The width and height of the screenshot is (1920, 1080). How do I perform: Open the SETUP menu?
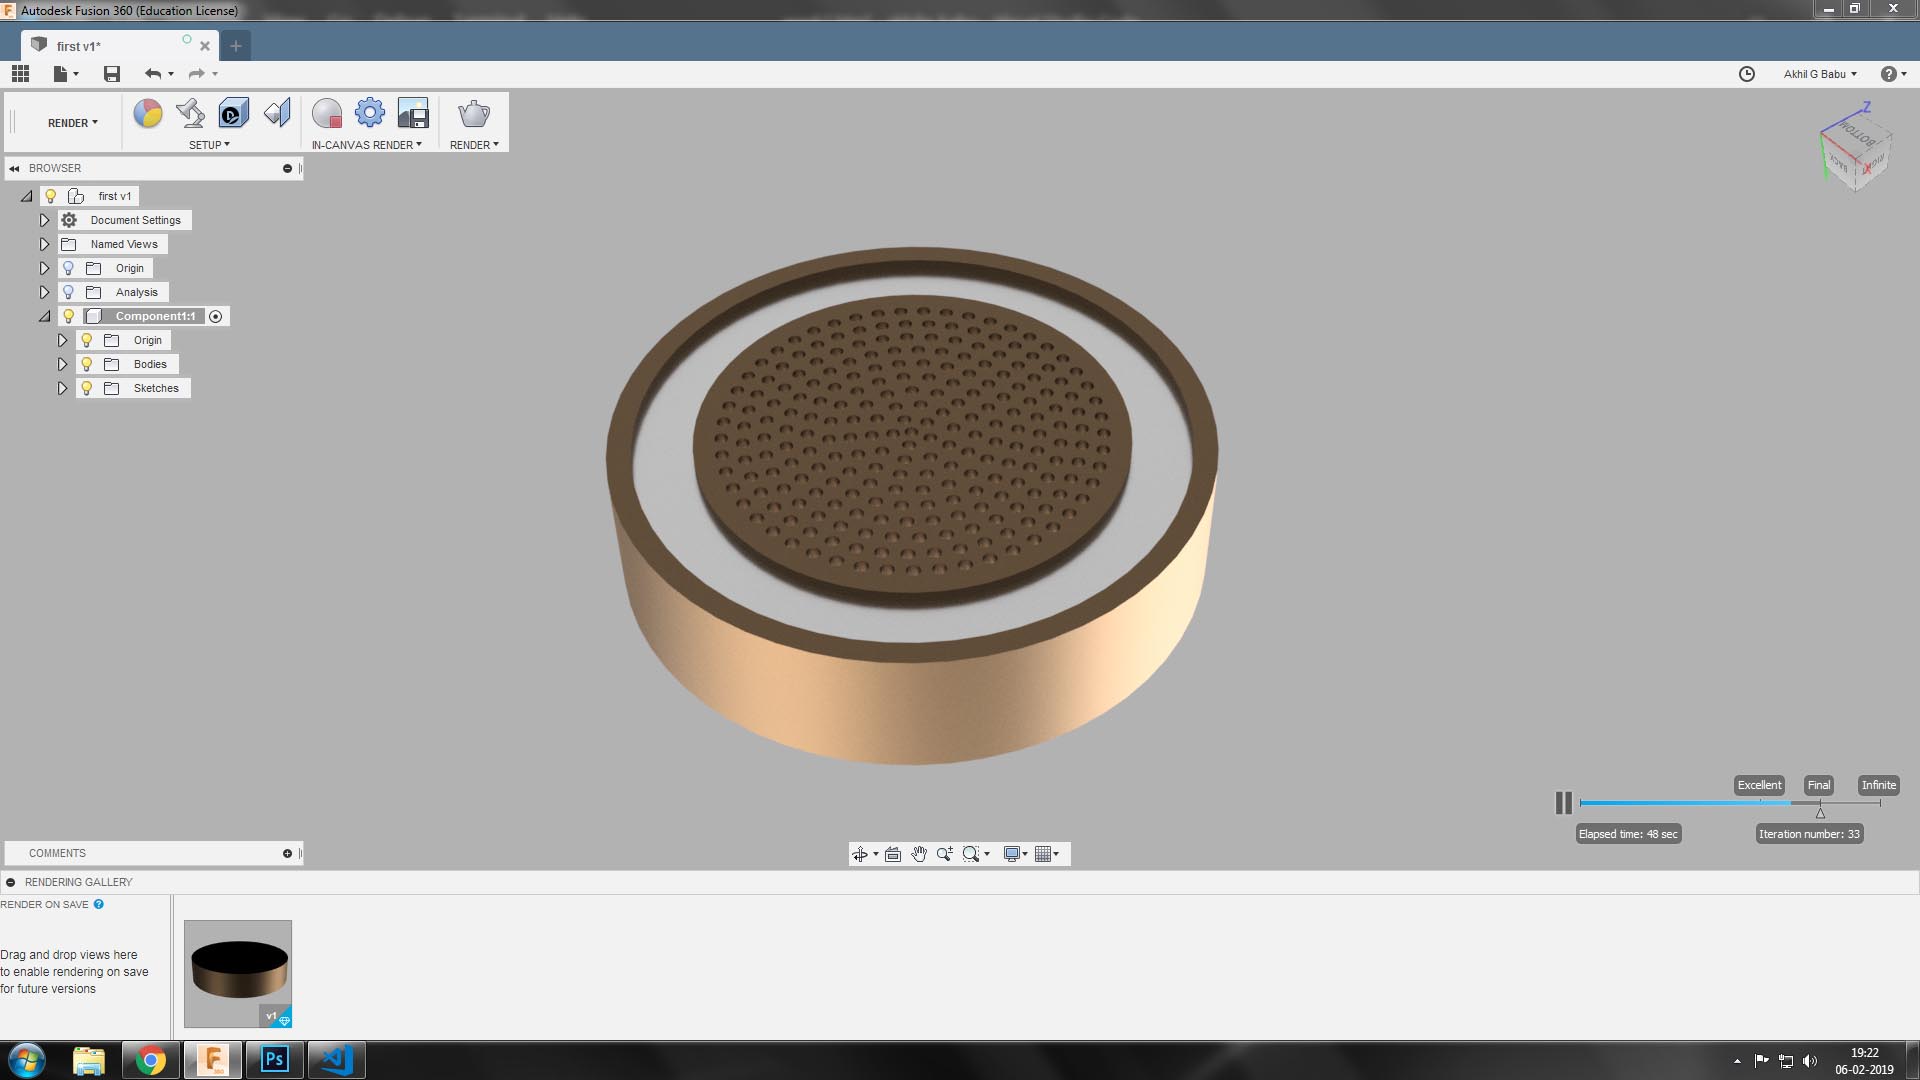pyautogui.click(x=209, y=145)
